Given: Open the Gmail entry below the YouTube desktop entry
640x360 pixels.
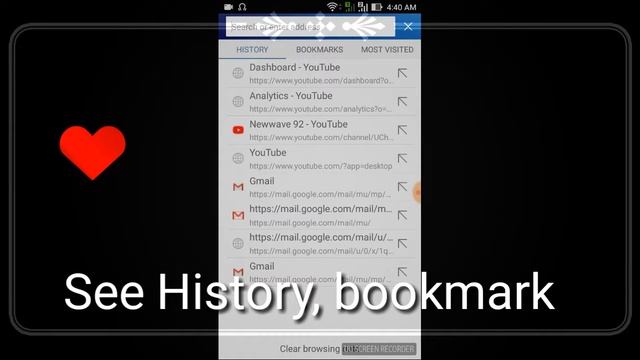Looking at the screenshot, I should 320,187.
